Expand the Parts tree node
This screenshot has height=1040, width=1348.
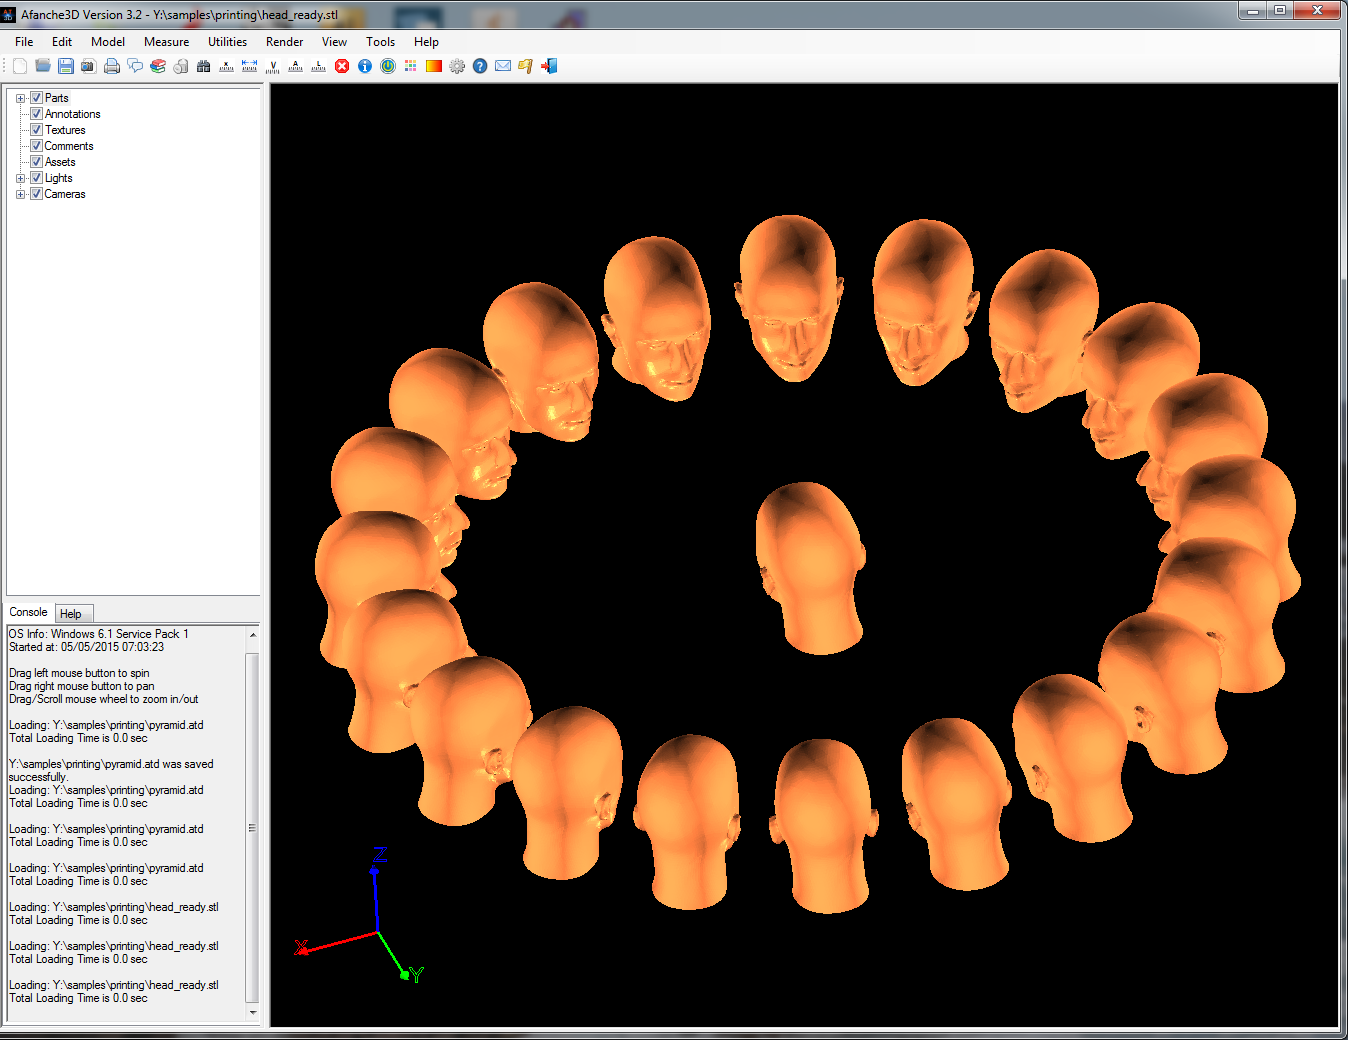[20, 98]
